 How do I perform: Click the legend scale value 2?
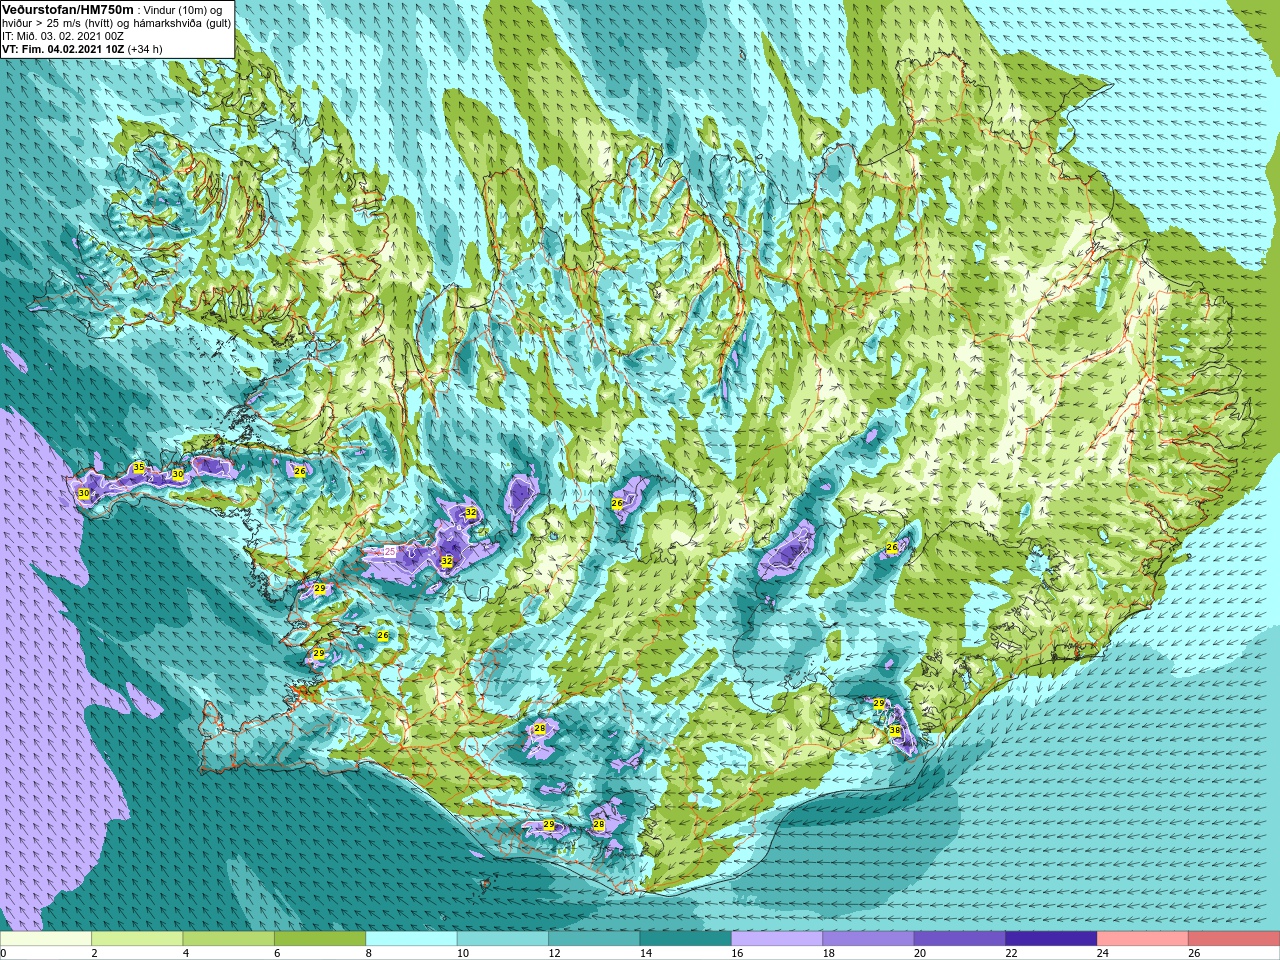[x=94, y=953]
